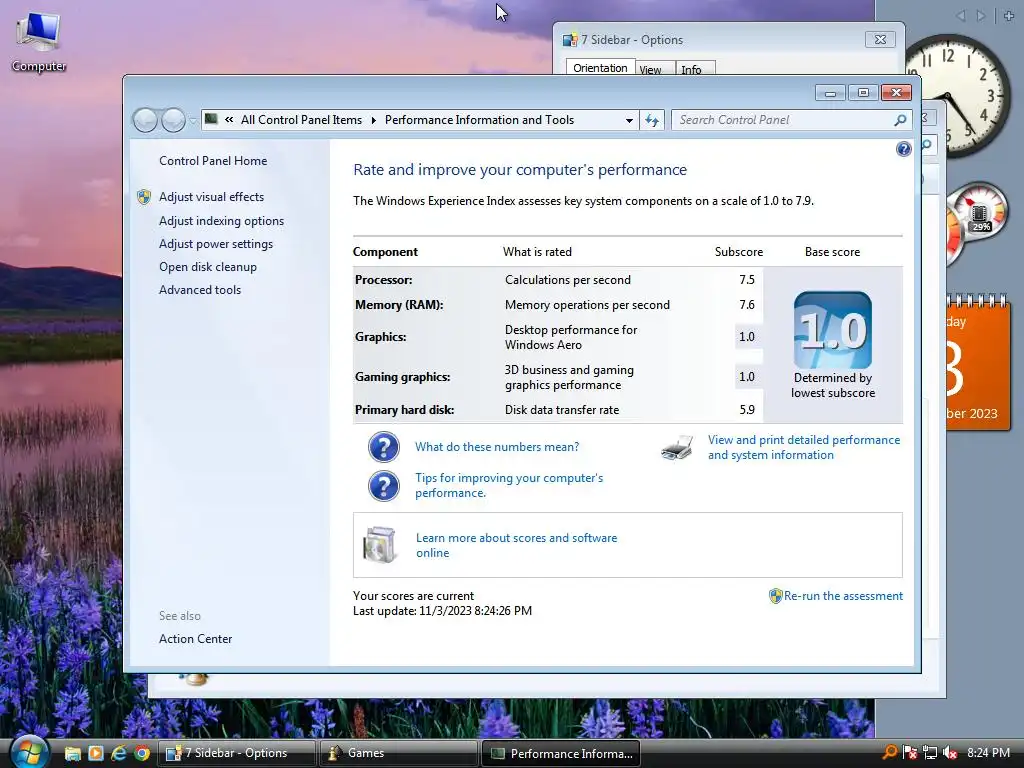Switch to Performance Information taskbar button
Viewport: 1024px width, 768px height.
(x=560, y=753)
